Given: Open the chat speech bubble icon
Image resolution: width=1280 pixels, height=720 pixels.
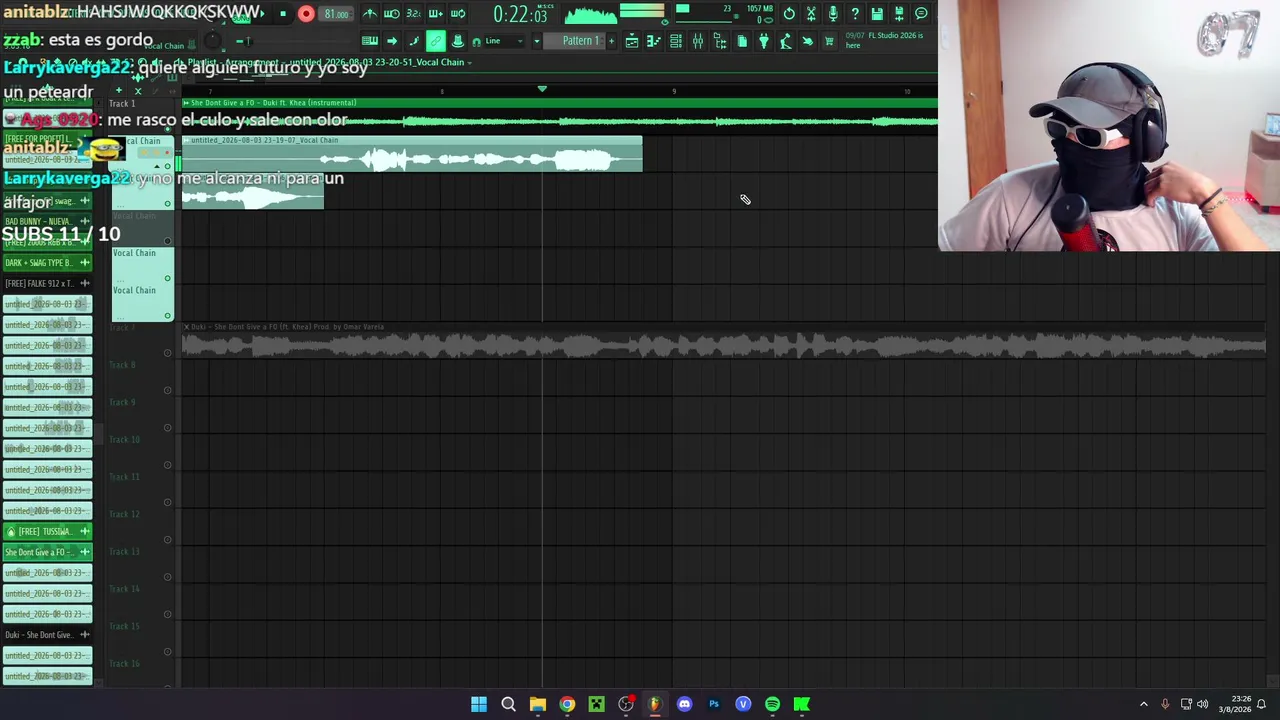Looking at the screenshot, I should coord(921,14).
